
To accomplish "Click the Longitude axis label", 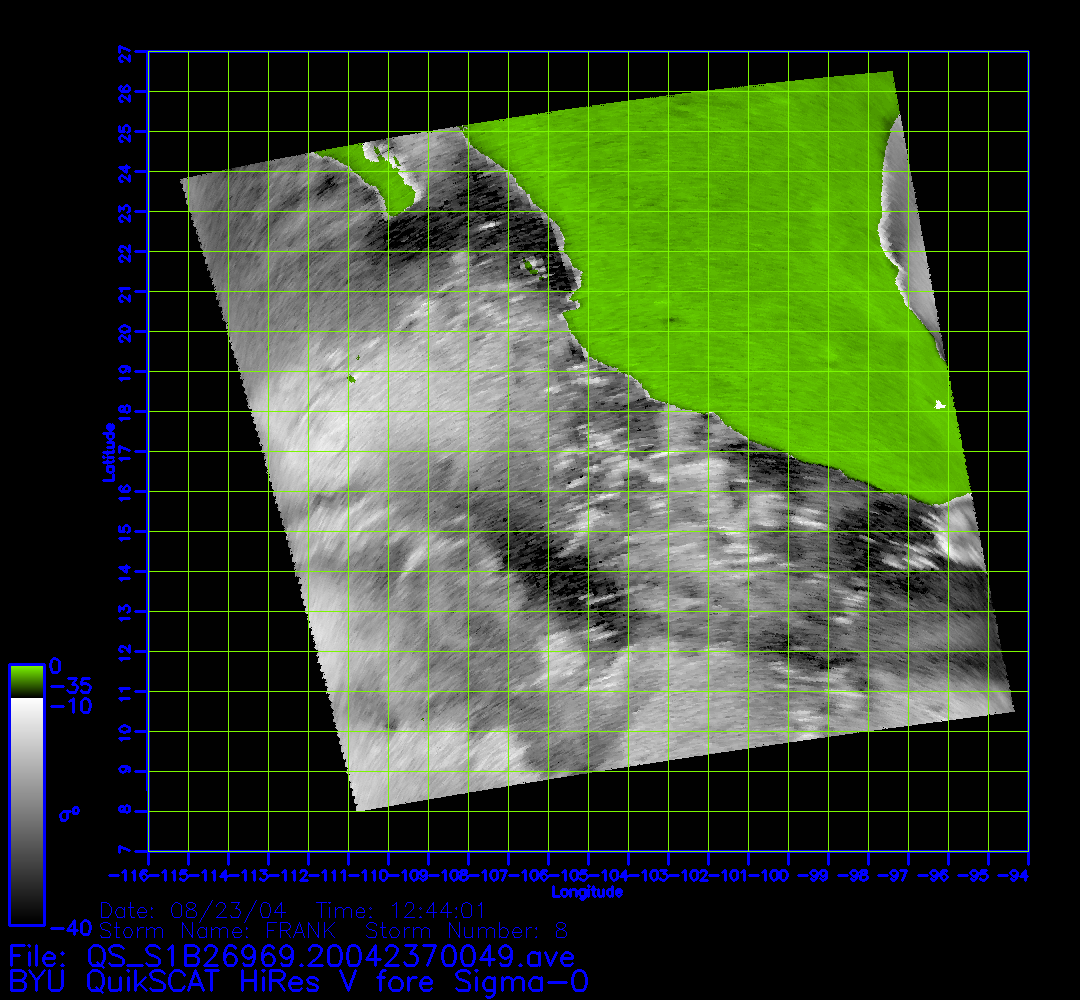I will coord(588,891).
